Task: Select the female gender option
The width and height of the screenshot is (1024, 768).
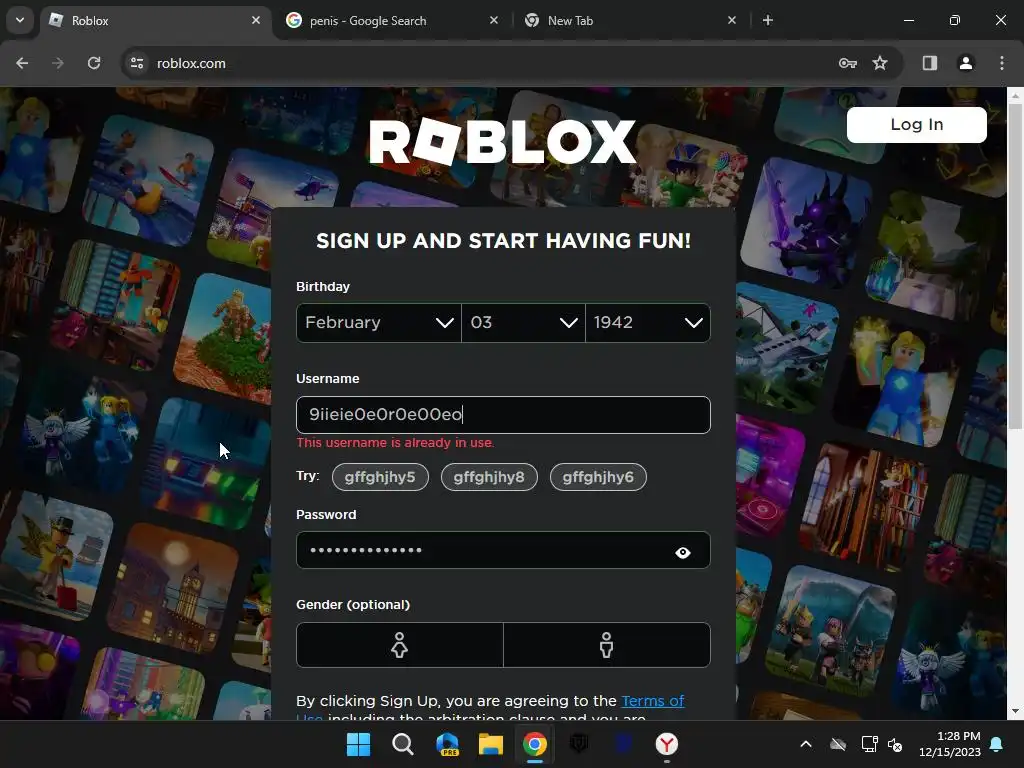Action: [x=400, y=645]
